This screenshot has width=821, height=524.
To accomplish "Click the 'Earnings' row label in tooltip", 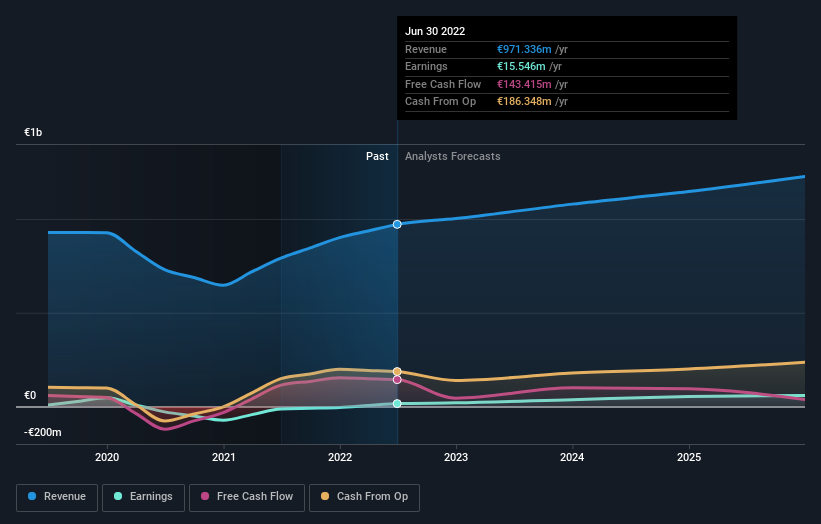I will point(426,66).
